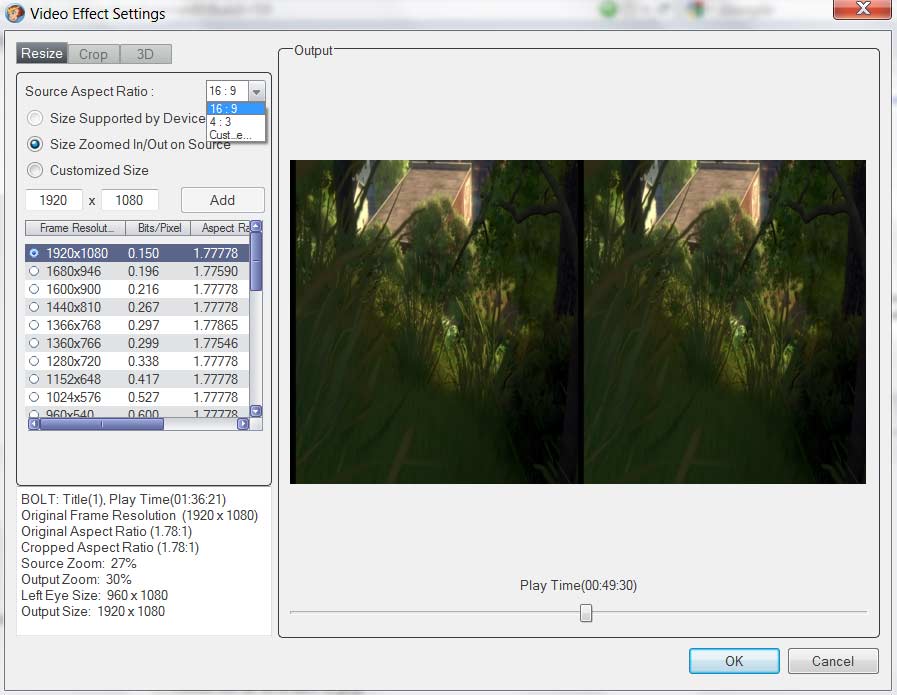Open the Crop tab
The height and width of the screenshot is (695, 897).
coord(93,54)
